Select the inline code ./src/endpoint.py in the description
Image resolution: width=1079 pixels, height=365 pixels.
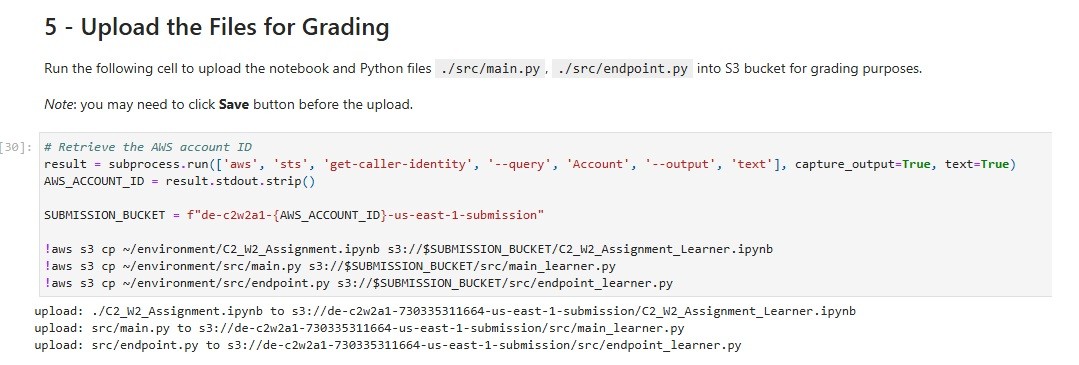coord(622,69)
